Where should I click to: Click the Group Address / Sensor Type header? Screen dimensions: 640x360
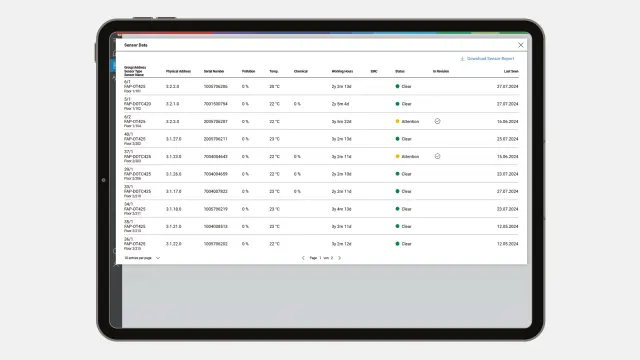click(x=135, y=71)
